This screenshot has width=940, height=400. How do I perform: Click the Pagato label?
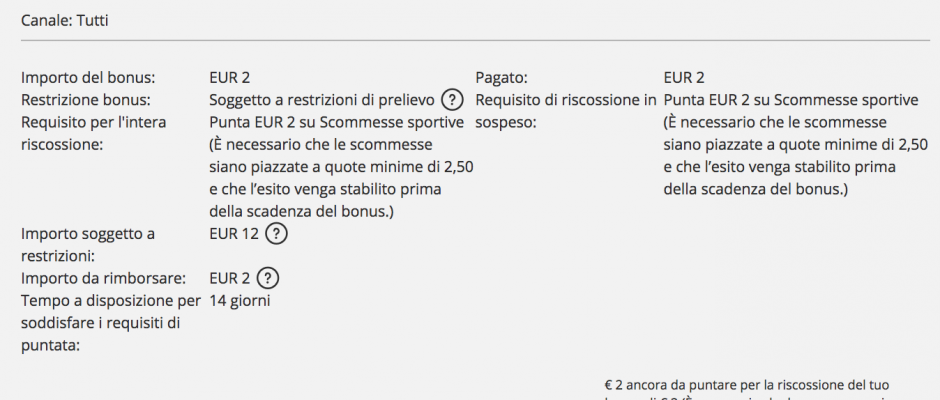(x=501, y=78)
